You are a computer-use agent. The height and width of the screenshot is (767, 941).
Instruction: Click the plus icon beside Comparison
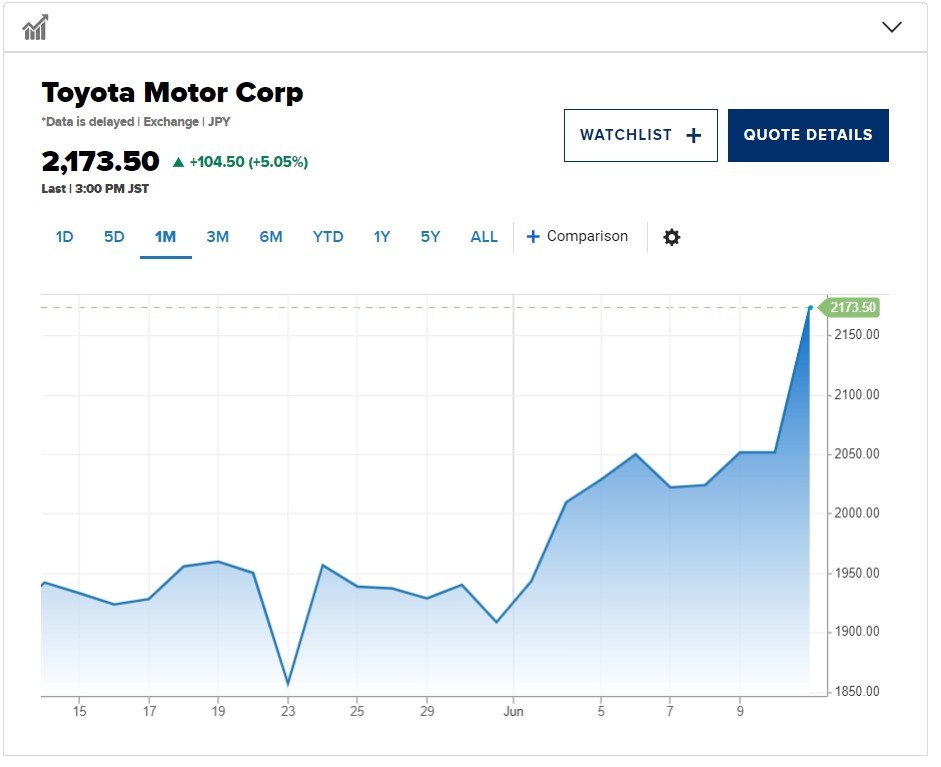(x=533, y=237)
